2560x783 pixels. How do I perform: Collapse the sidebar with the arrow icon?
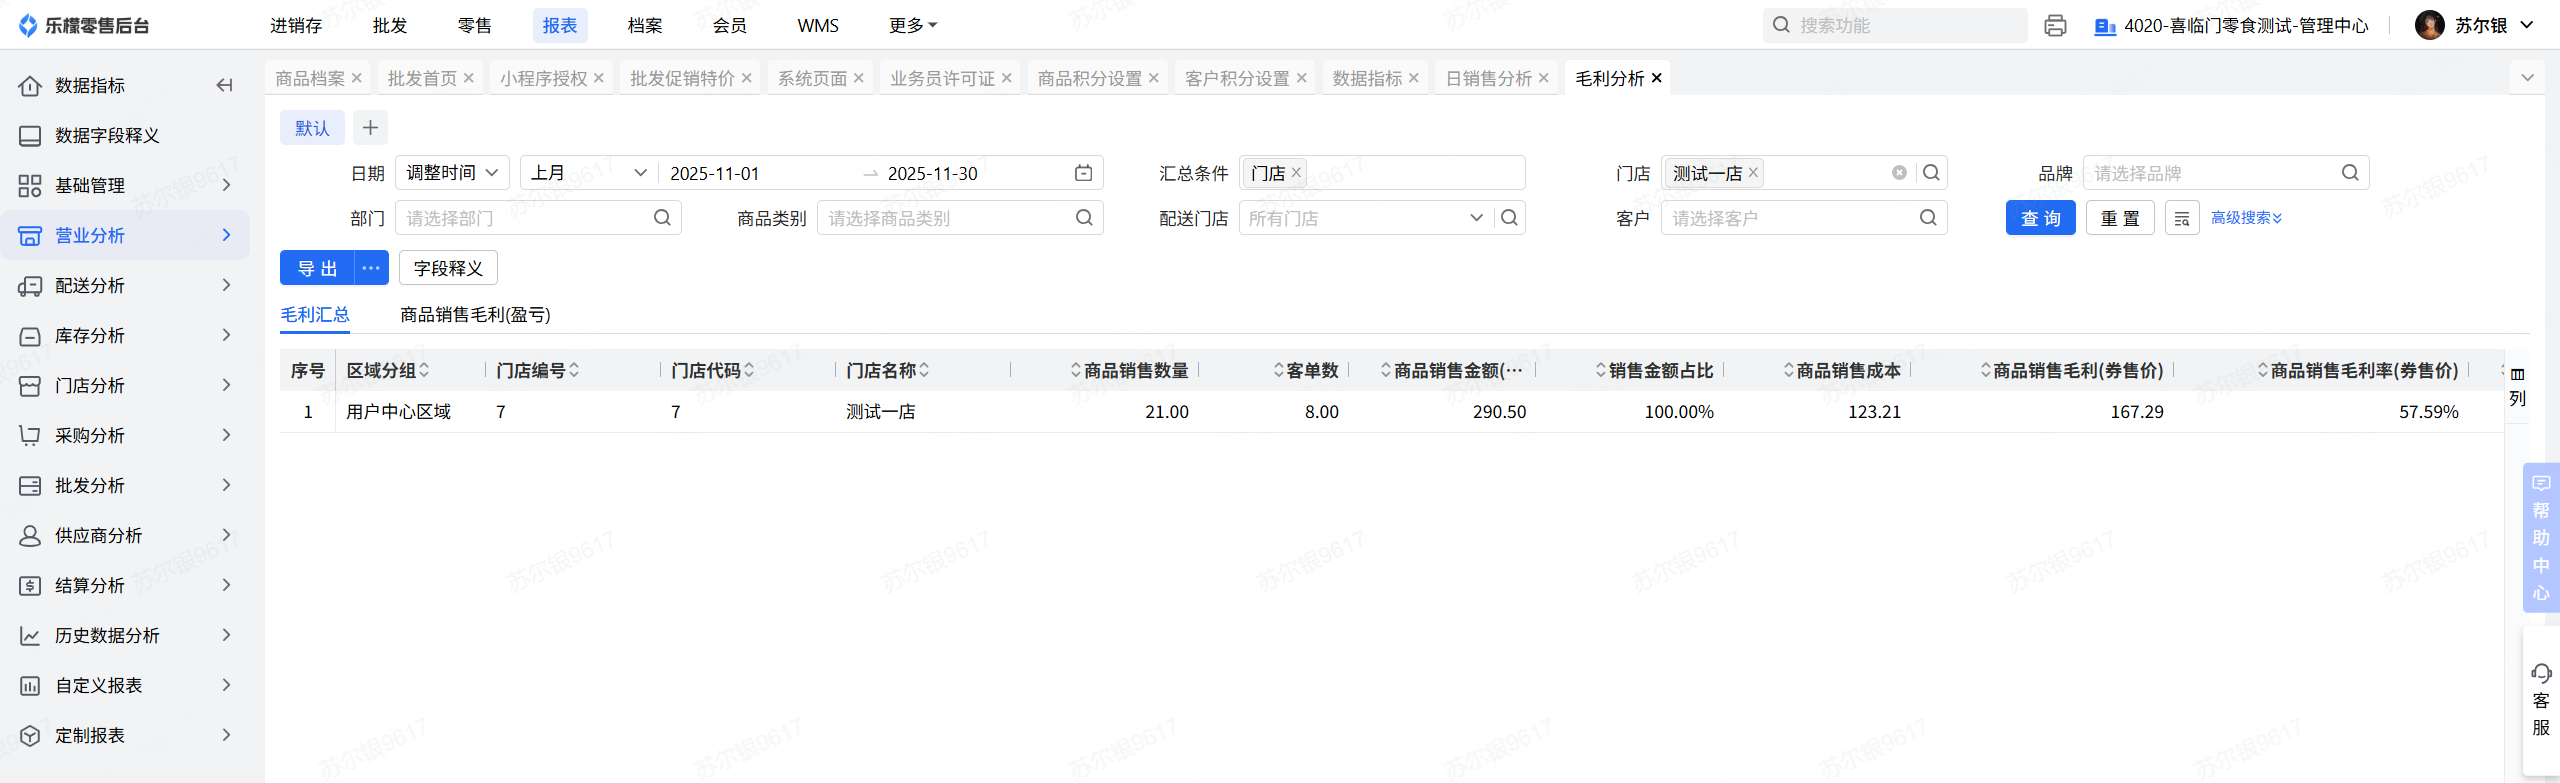tap(225, 85)
